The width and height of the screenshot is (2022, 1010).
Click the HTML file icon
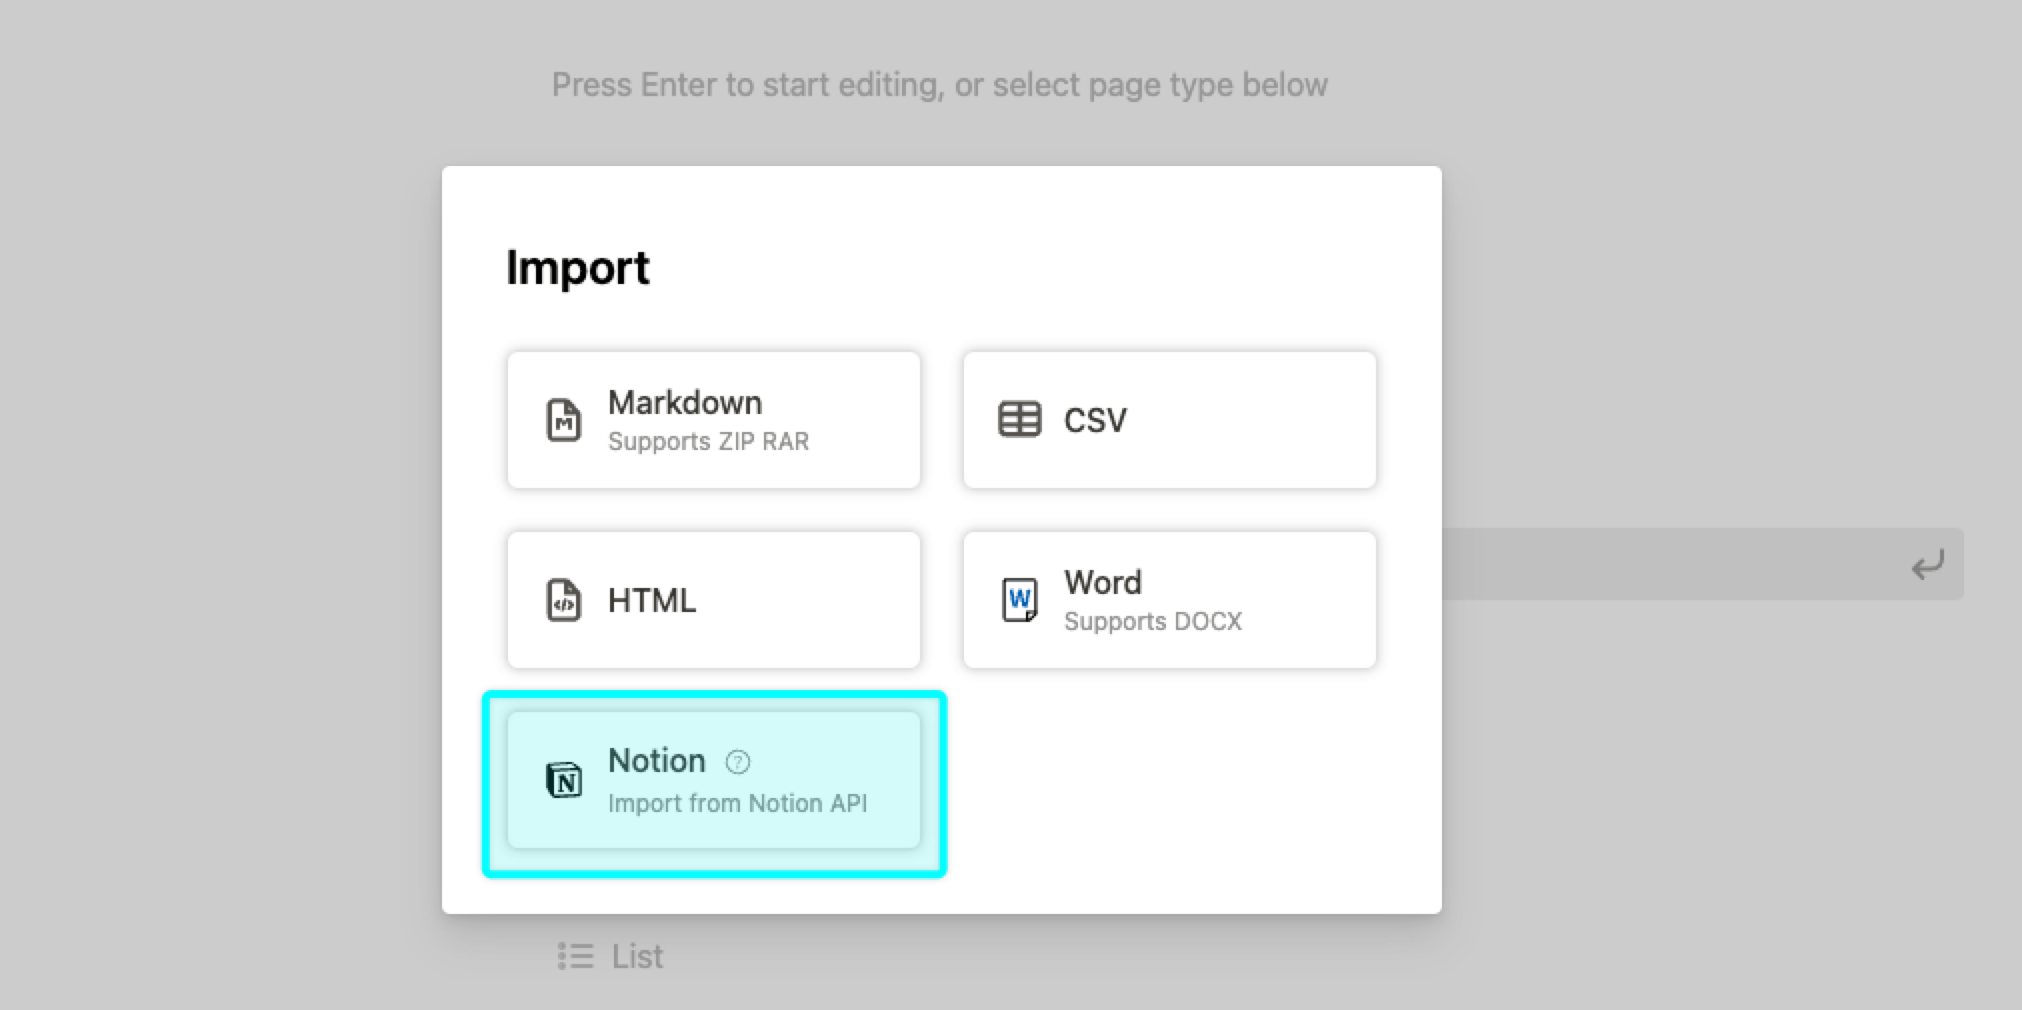pos(563,600)
